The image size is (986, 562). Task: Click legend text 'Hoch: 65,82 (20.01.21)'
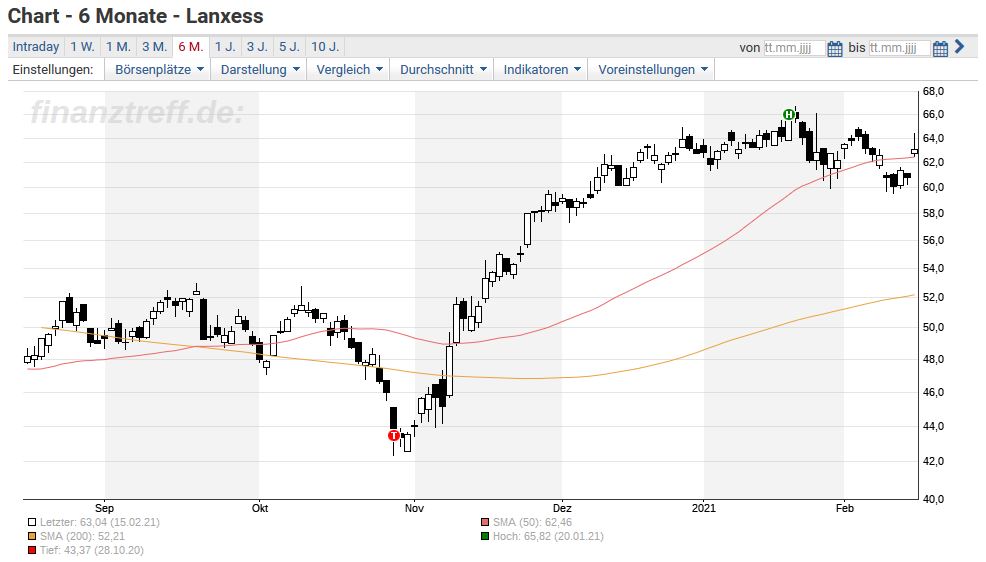click(548, 536)
